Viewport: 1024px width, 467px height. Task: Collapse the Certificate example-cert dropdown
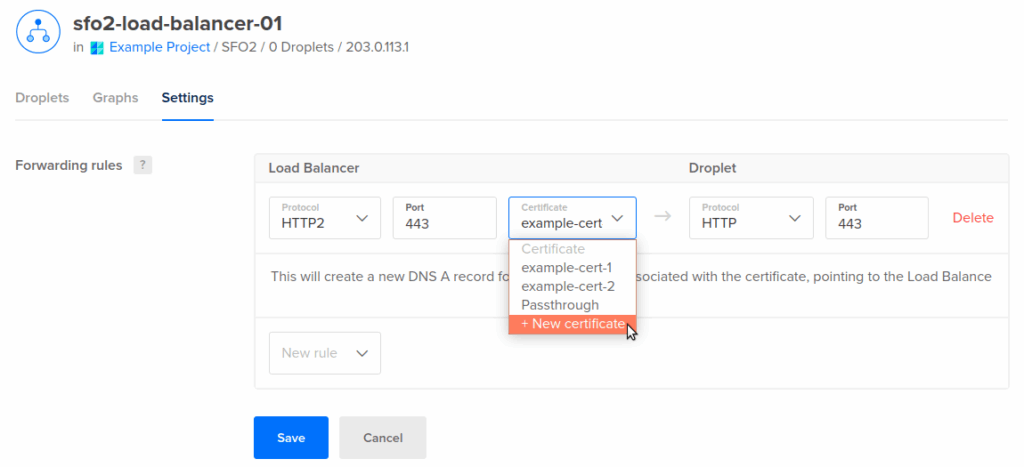572,217
